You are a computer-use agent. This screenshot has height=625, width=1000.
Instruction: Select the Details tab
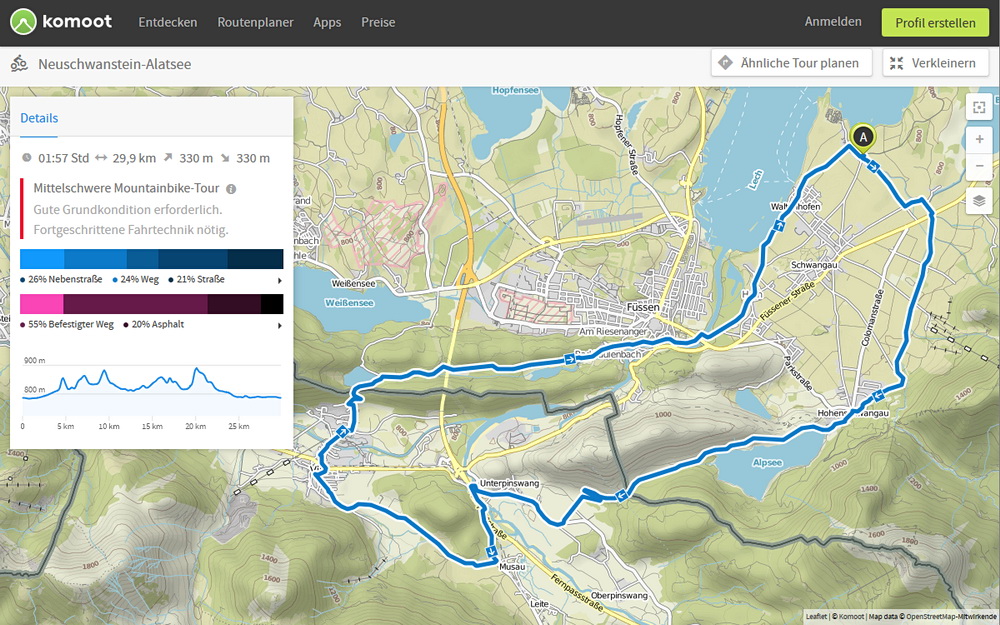[39, 118]
